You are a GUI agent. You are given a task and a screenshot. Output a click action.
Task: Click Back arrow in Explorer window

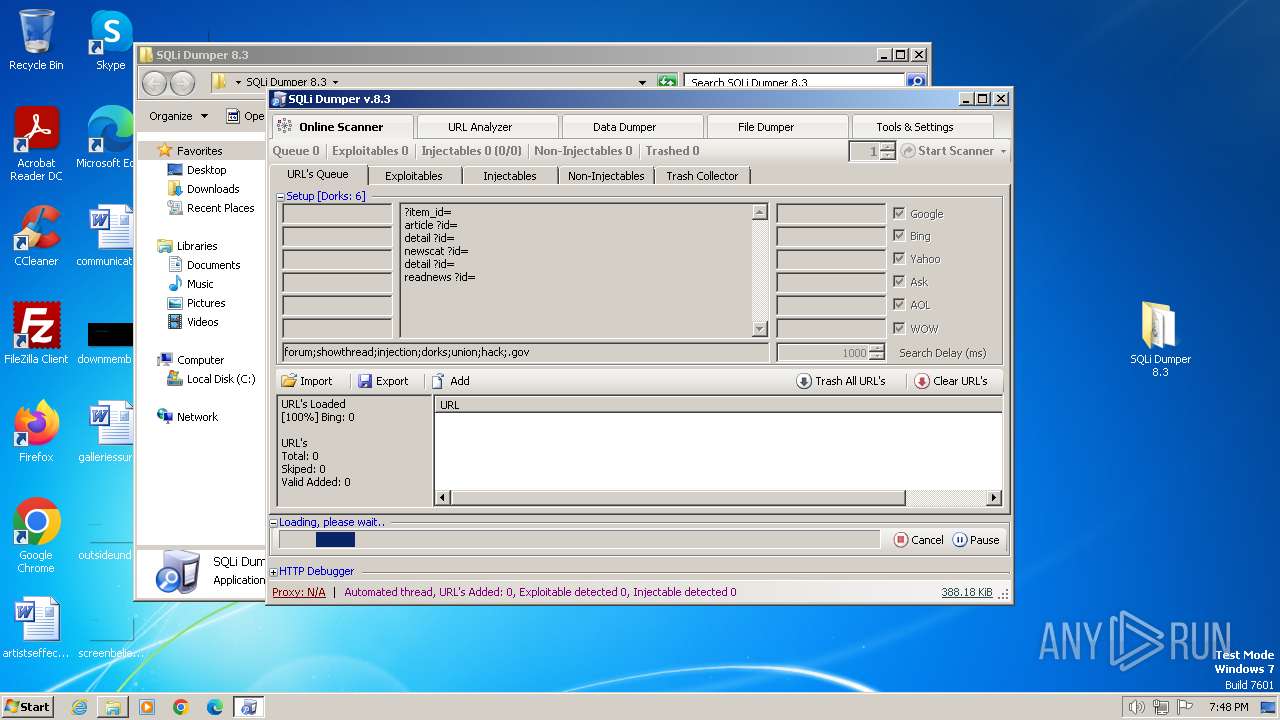point(155,83)
